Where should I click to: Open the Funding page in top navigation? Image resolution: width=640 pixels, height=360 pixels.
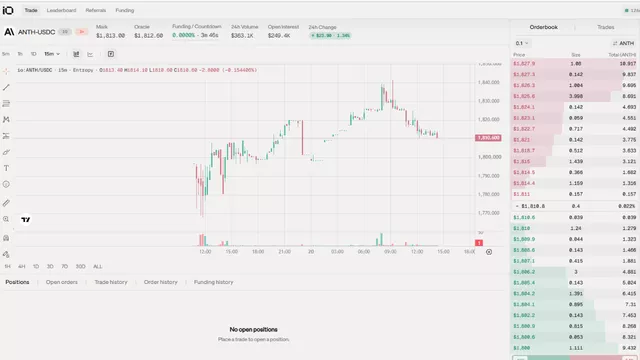pyautogui.click(x=124, y=10)
